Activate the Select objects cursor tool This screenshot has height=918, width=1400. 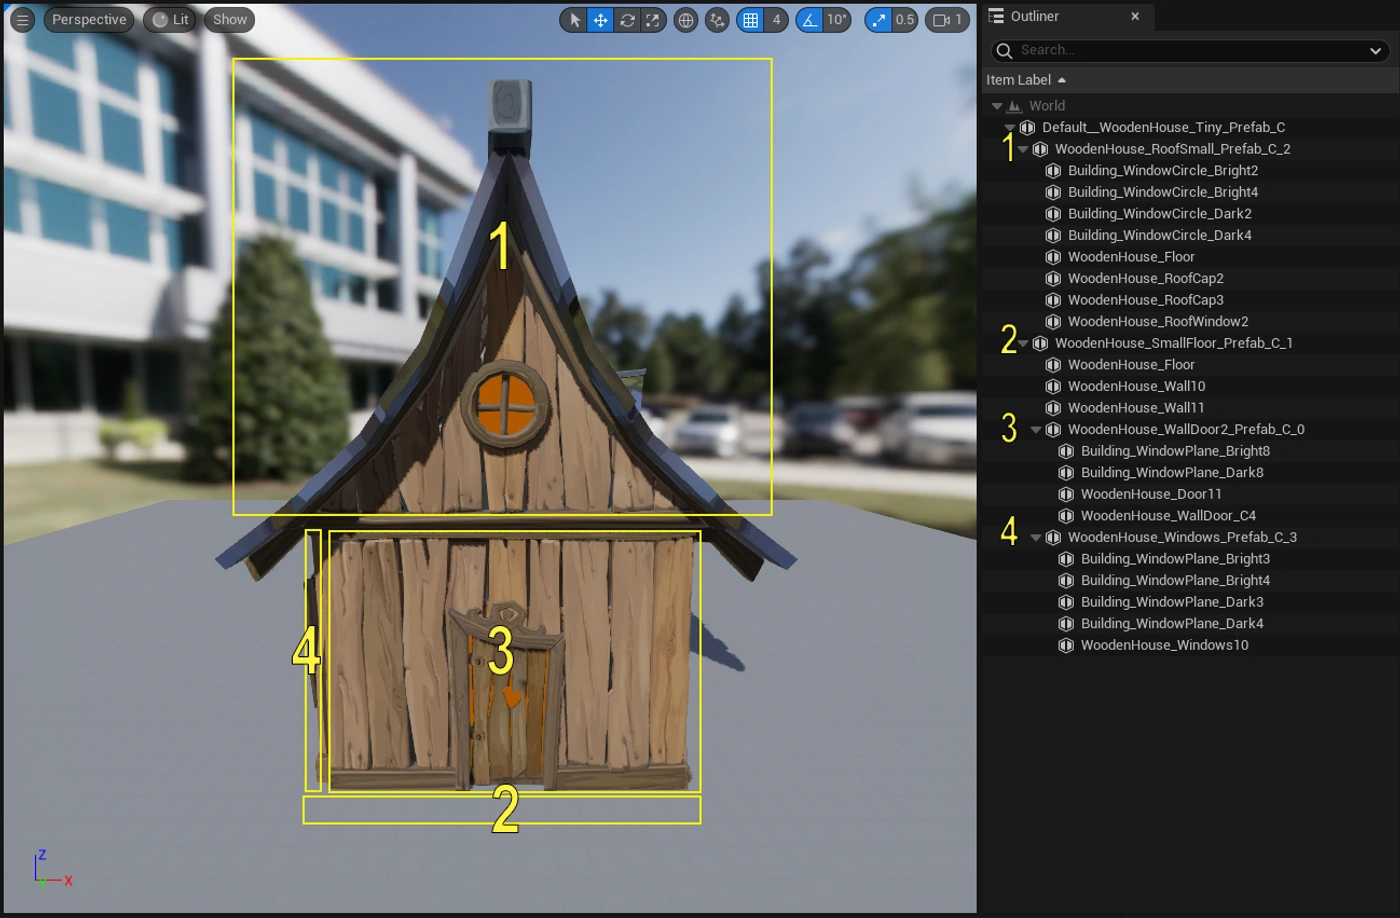[x=575, y=20]
